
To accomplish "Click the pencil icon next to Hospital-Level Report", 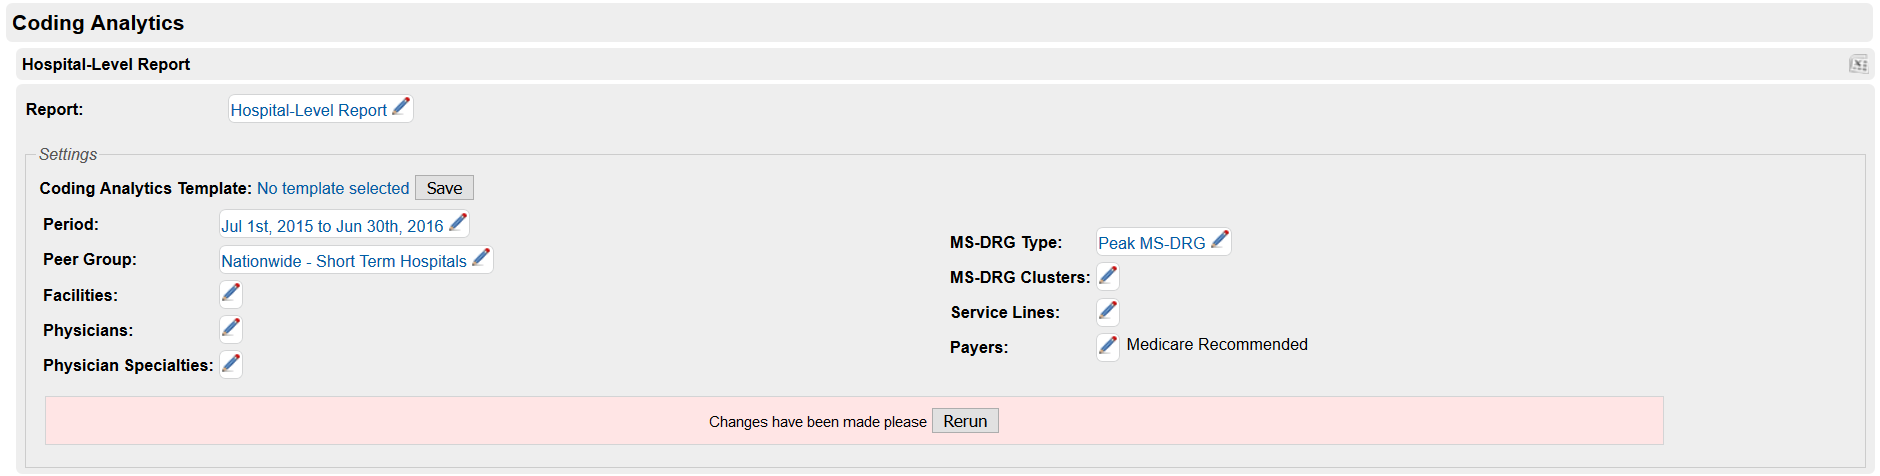I will [401, 106].
